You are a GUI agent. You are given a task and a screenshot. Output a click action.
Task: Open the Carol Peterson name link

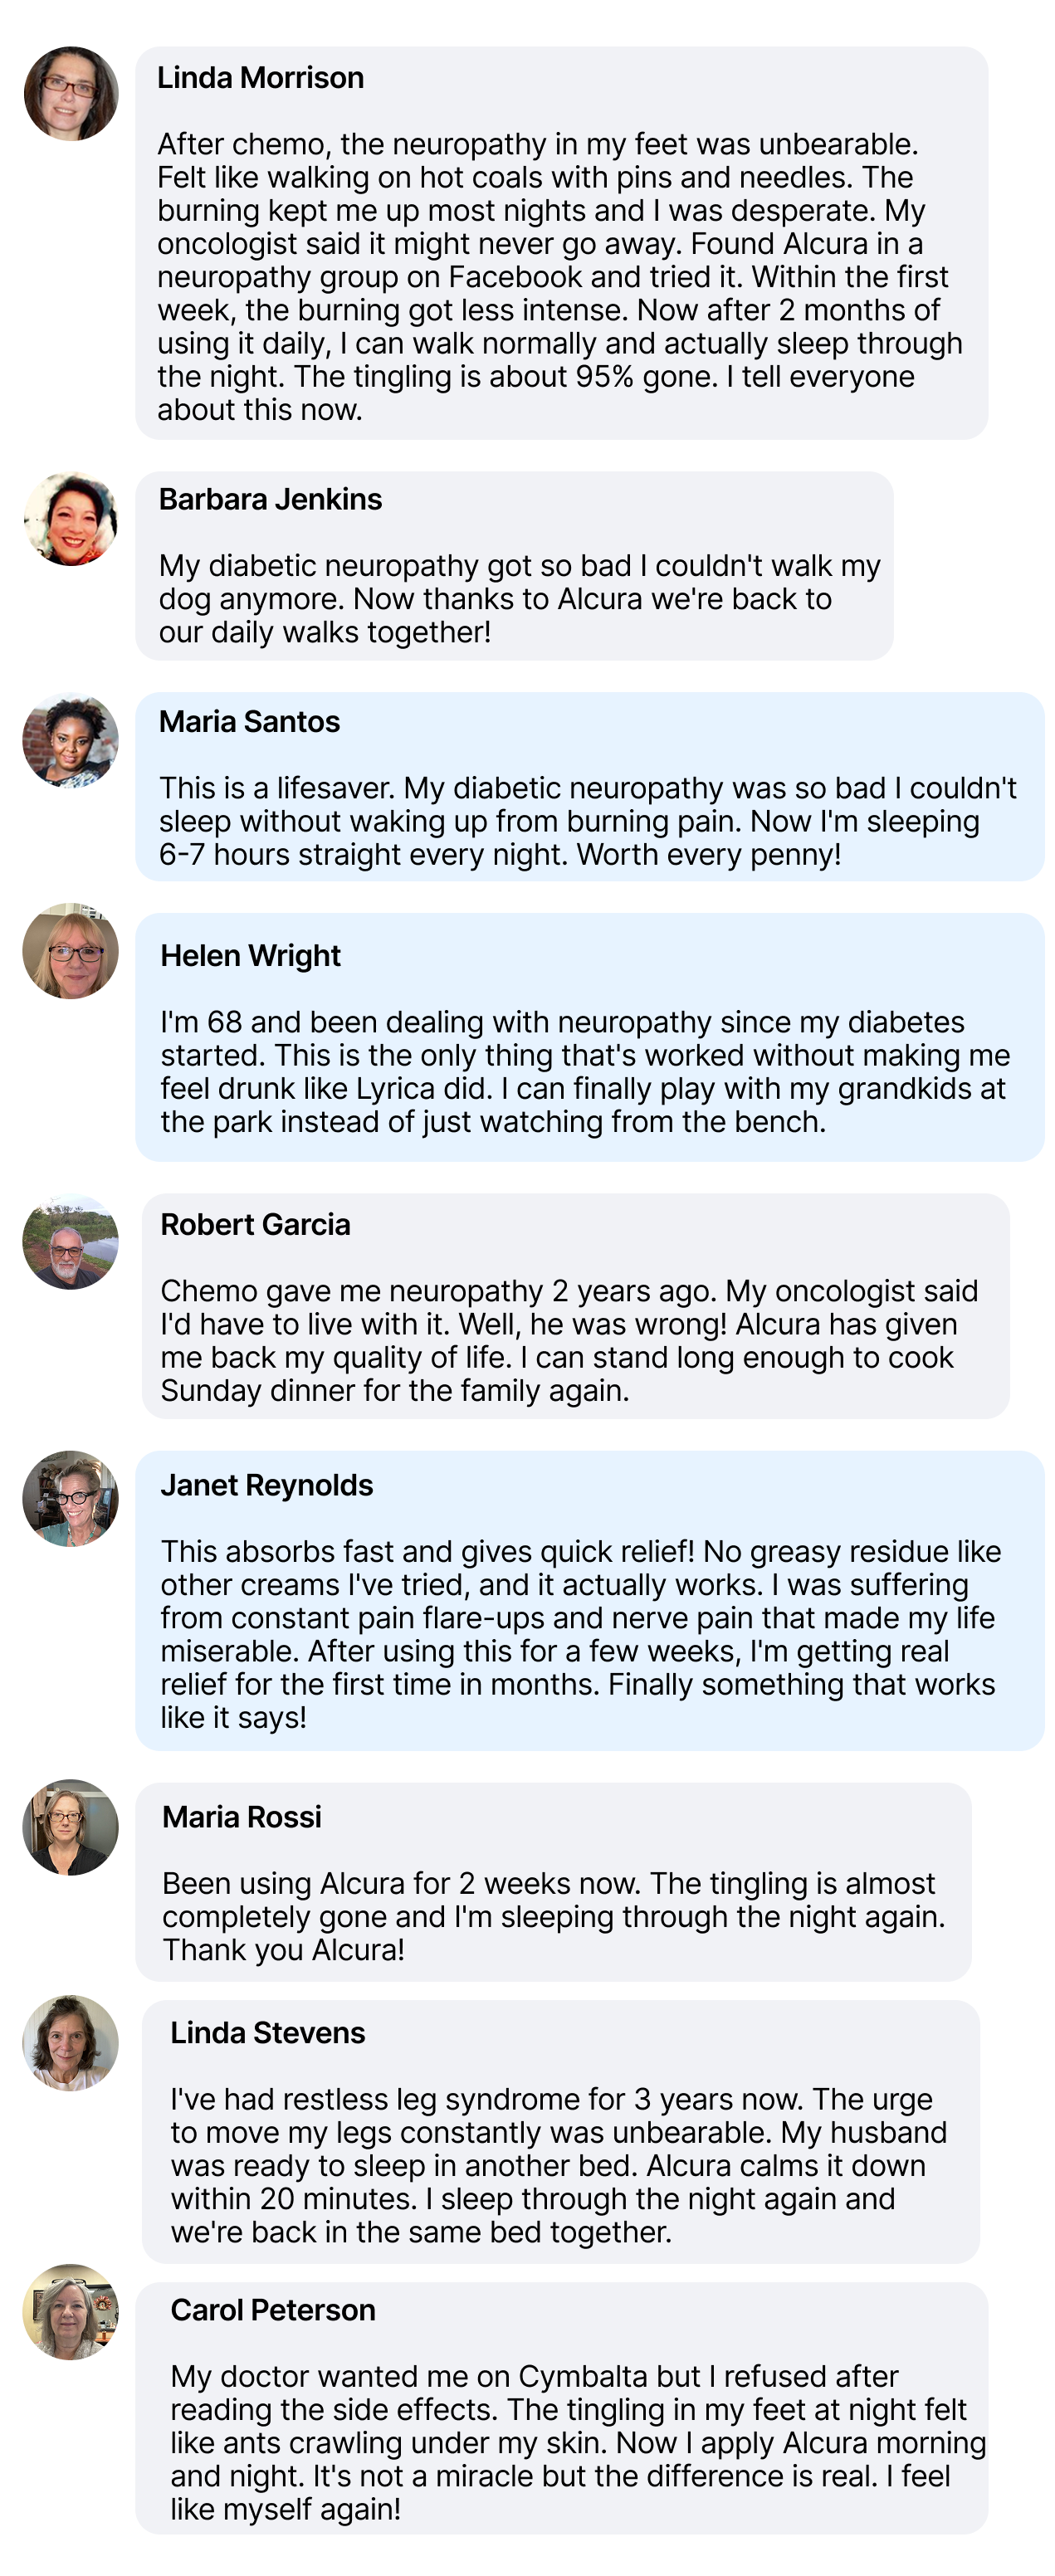tap(273, 2310)
